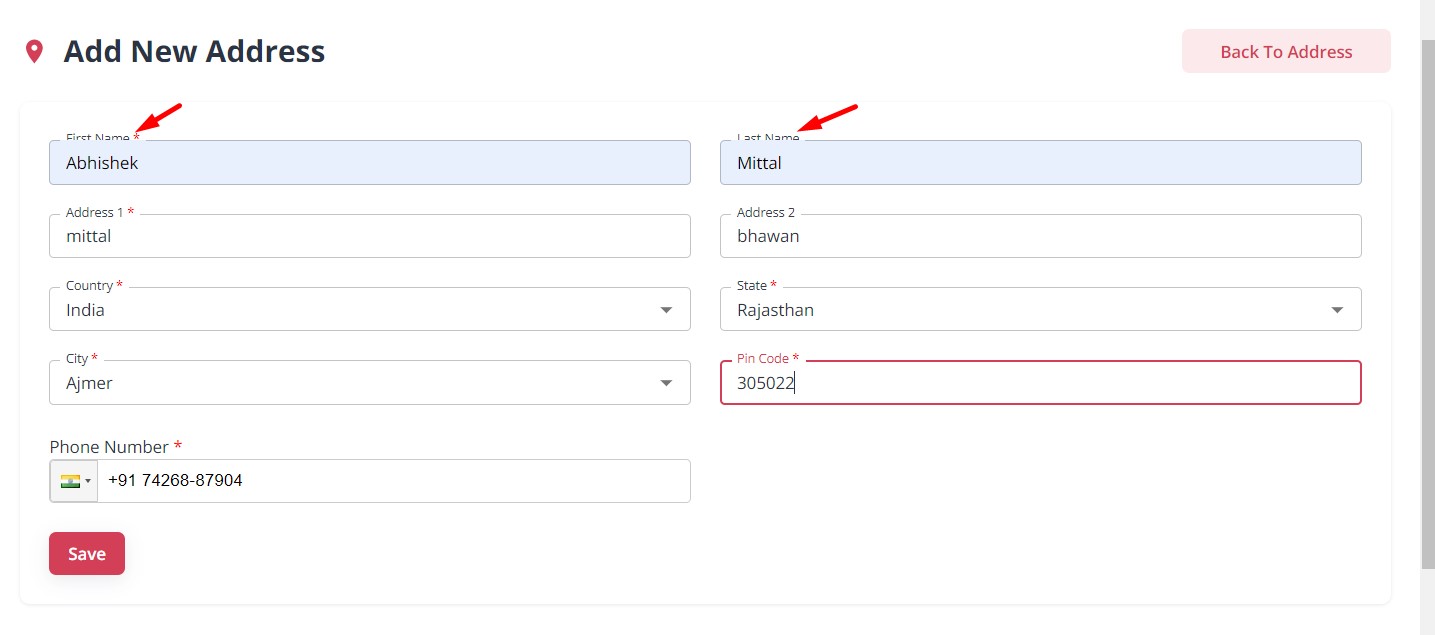The width and height of the screenshot is (1435, 635).
Task: Click the vertical page scrollbar
Action: pos(1427,300)
